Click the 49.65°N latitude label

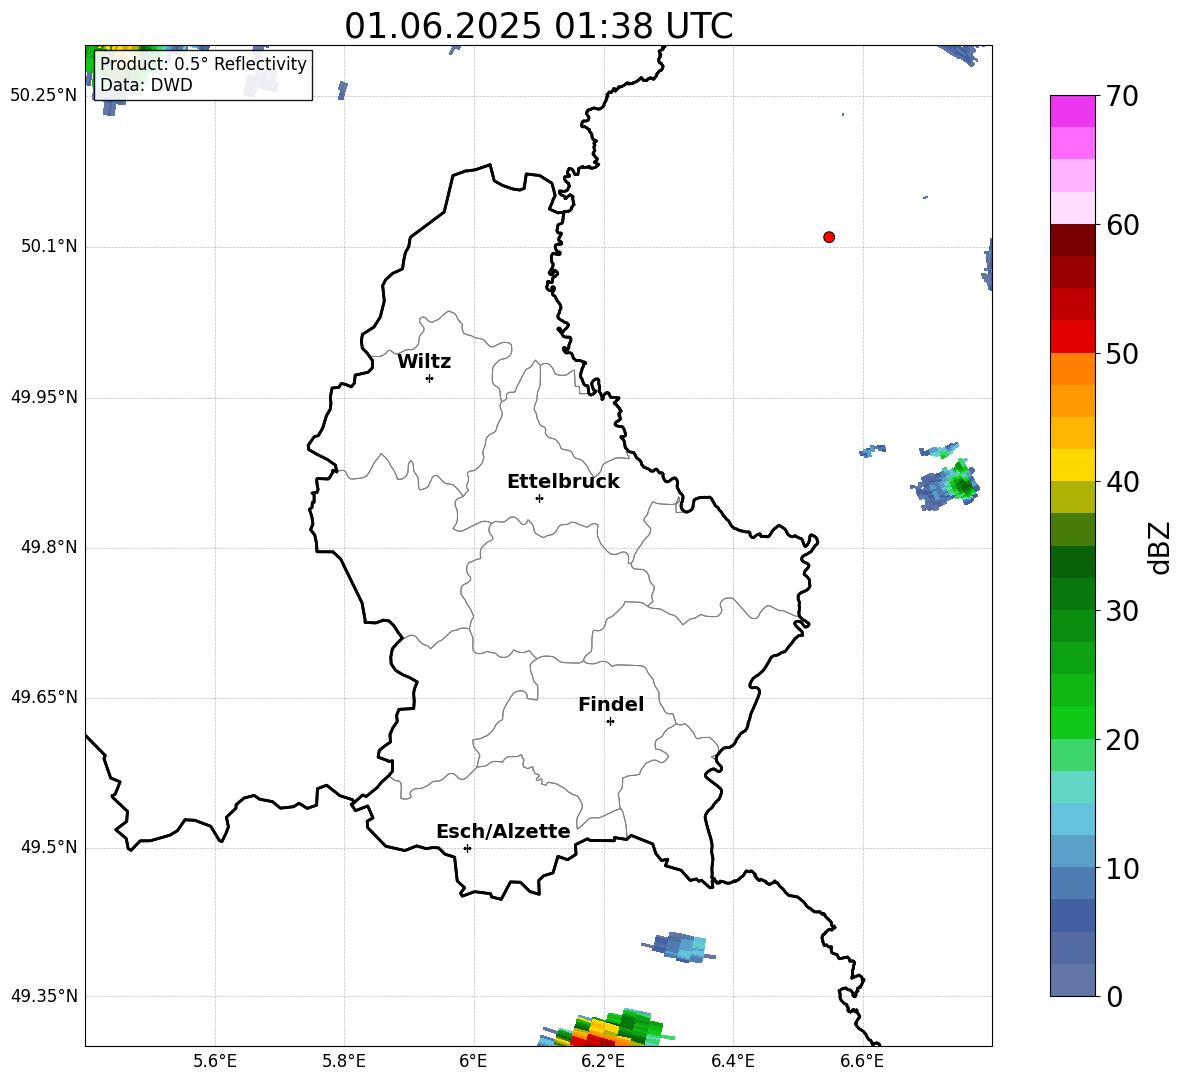coord(44,697)
